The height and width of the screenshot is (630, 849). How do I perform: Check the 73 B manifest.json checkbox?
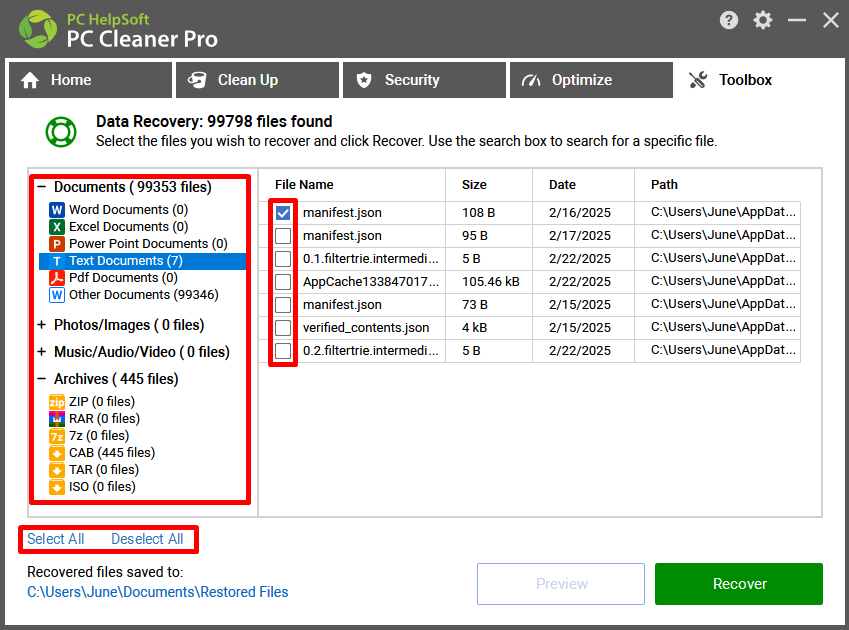(283, 305)
